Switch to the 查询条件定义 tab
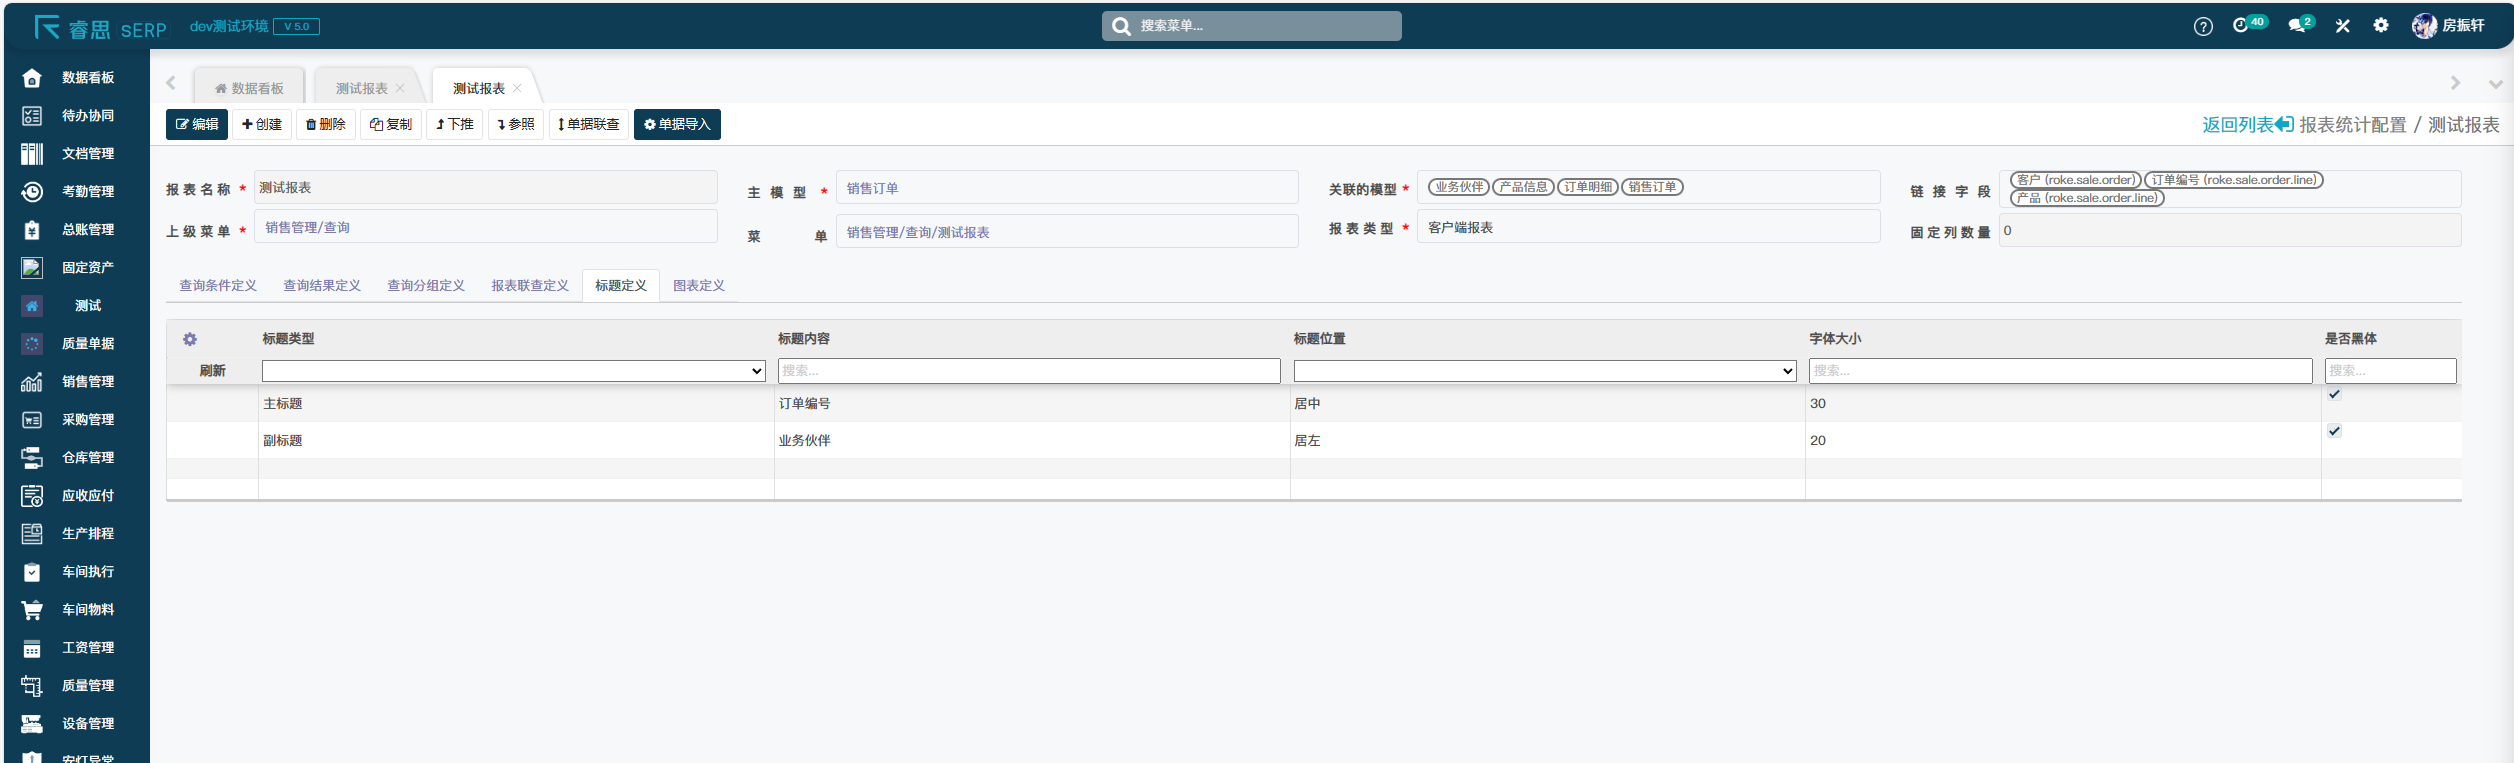The image size is (2514, 763). pos(218,286)
